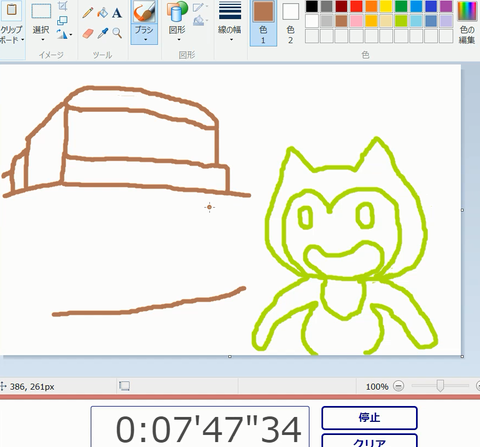Click the zoom slider handle
Screen dimensions: 480x447
click(x=440, y=386)
